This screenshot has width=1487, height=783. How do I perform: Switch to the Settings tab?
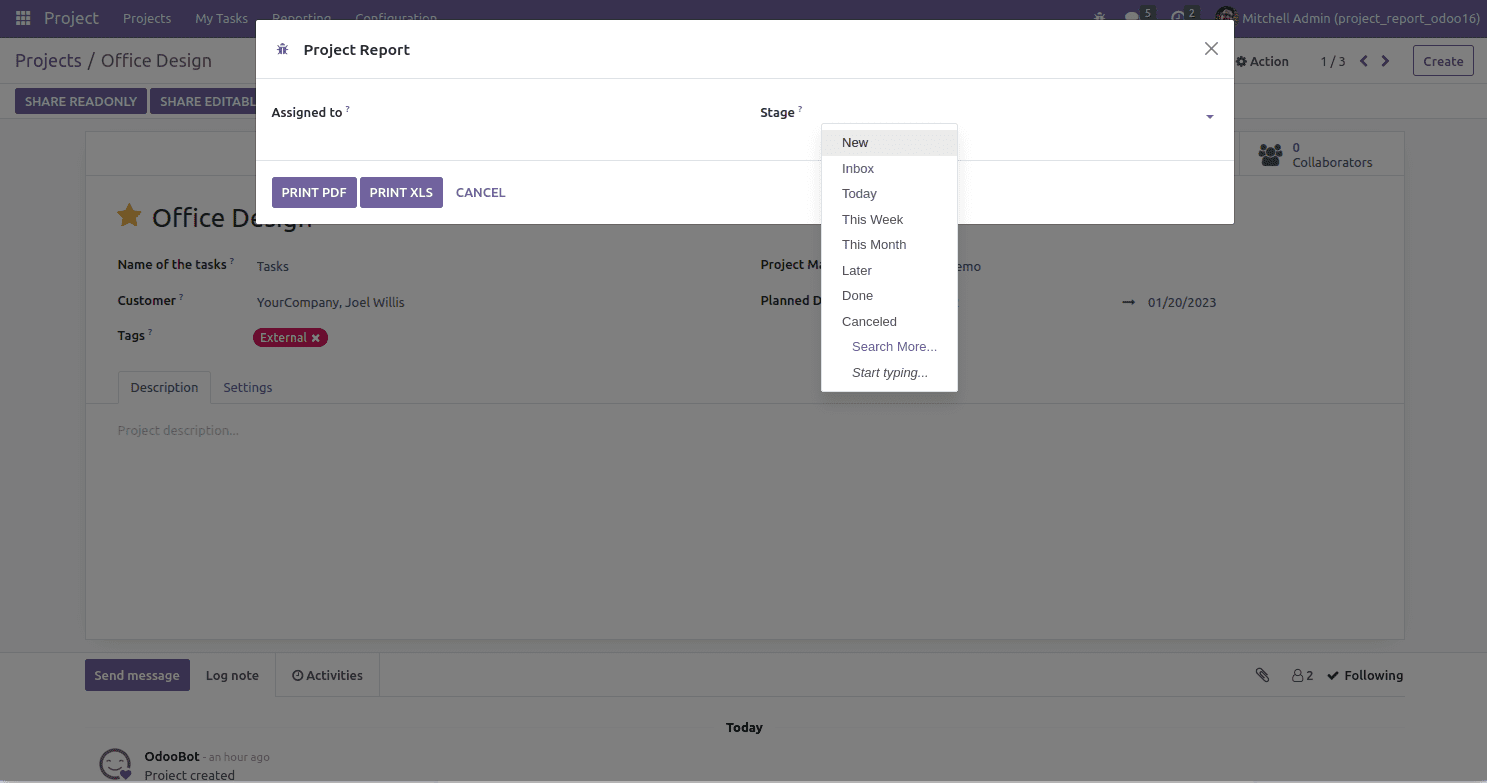click(248, 387)
